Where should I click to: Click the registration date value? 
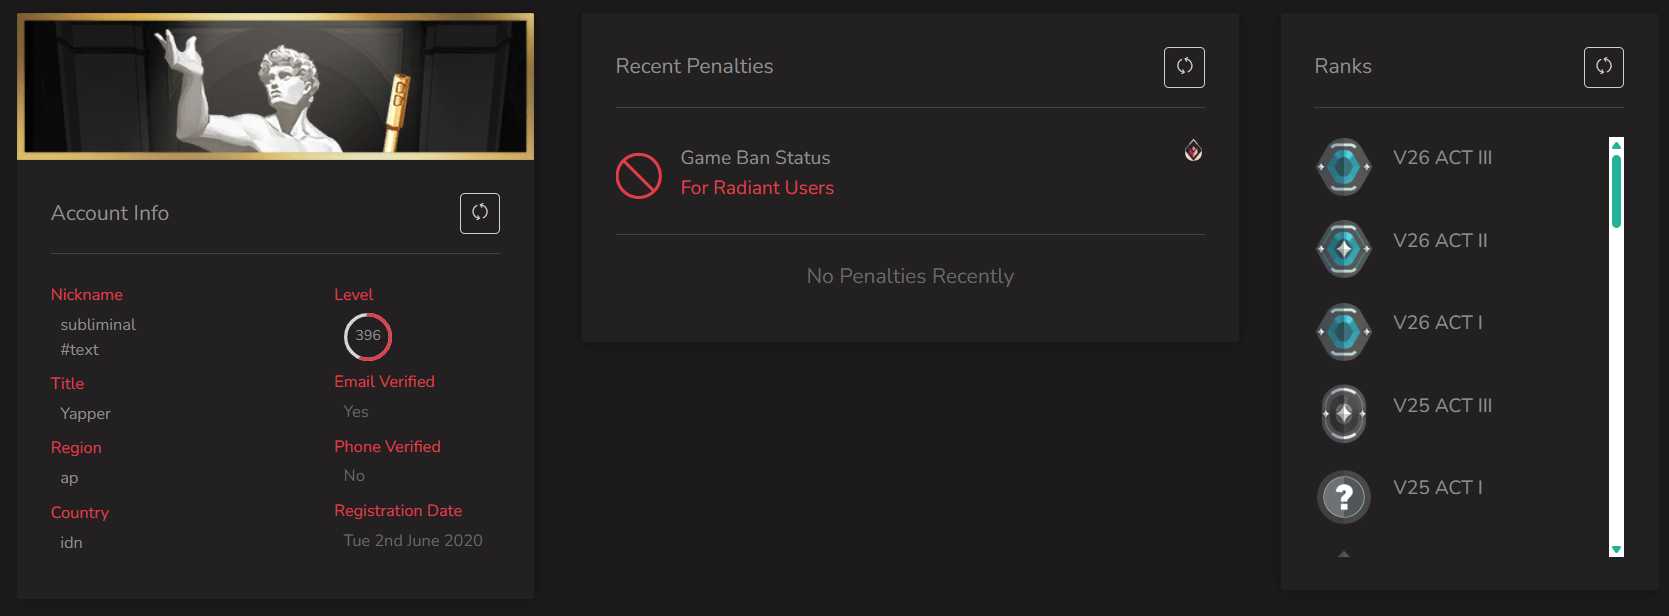(413, 541)
